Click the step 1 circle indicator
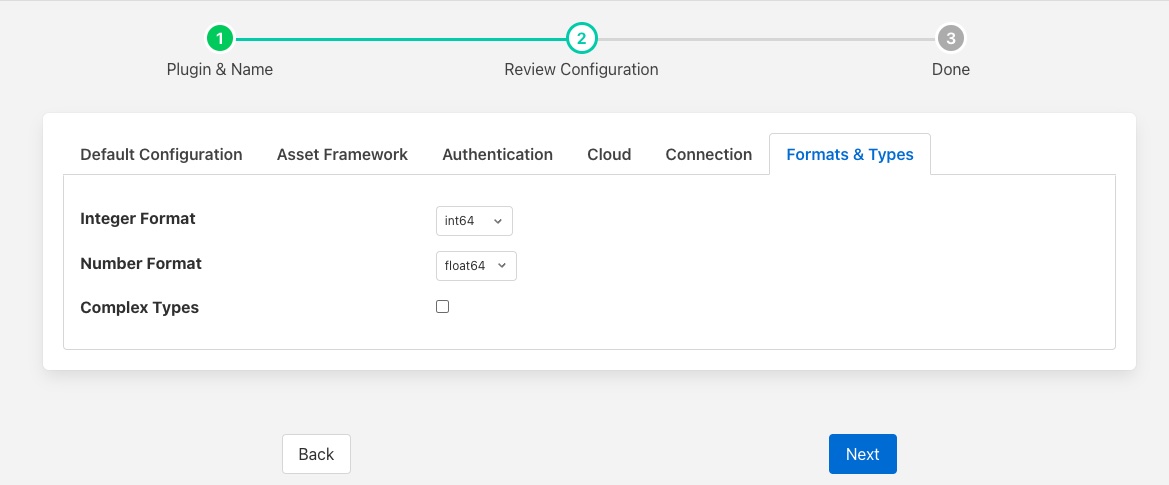 coord(219,39)
